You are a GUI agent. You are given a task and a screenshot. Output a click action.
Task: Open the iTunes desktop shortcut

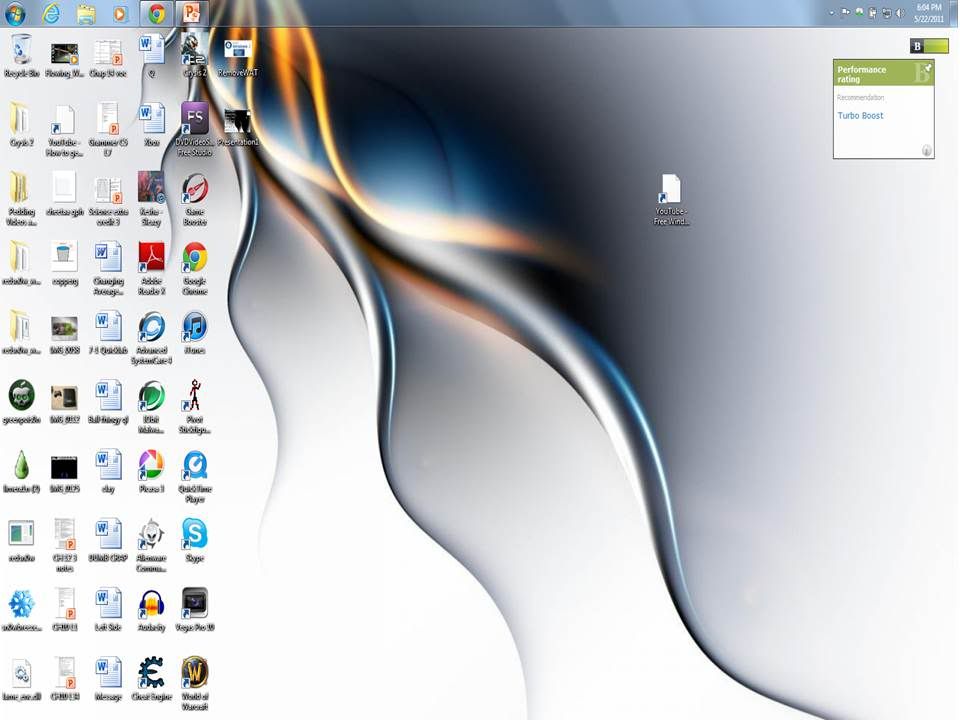pyautogui.click(x=194, y=327)
